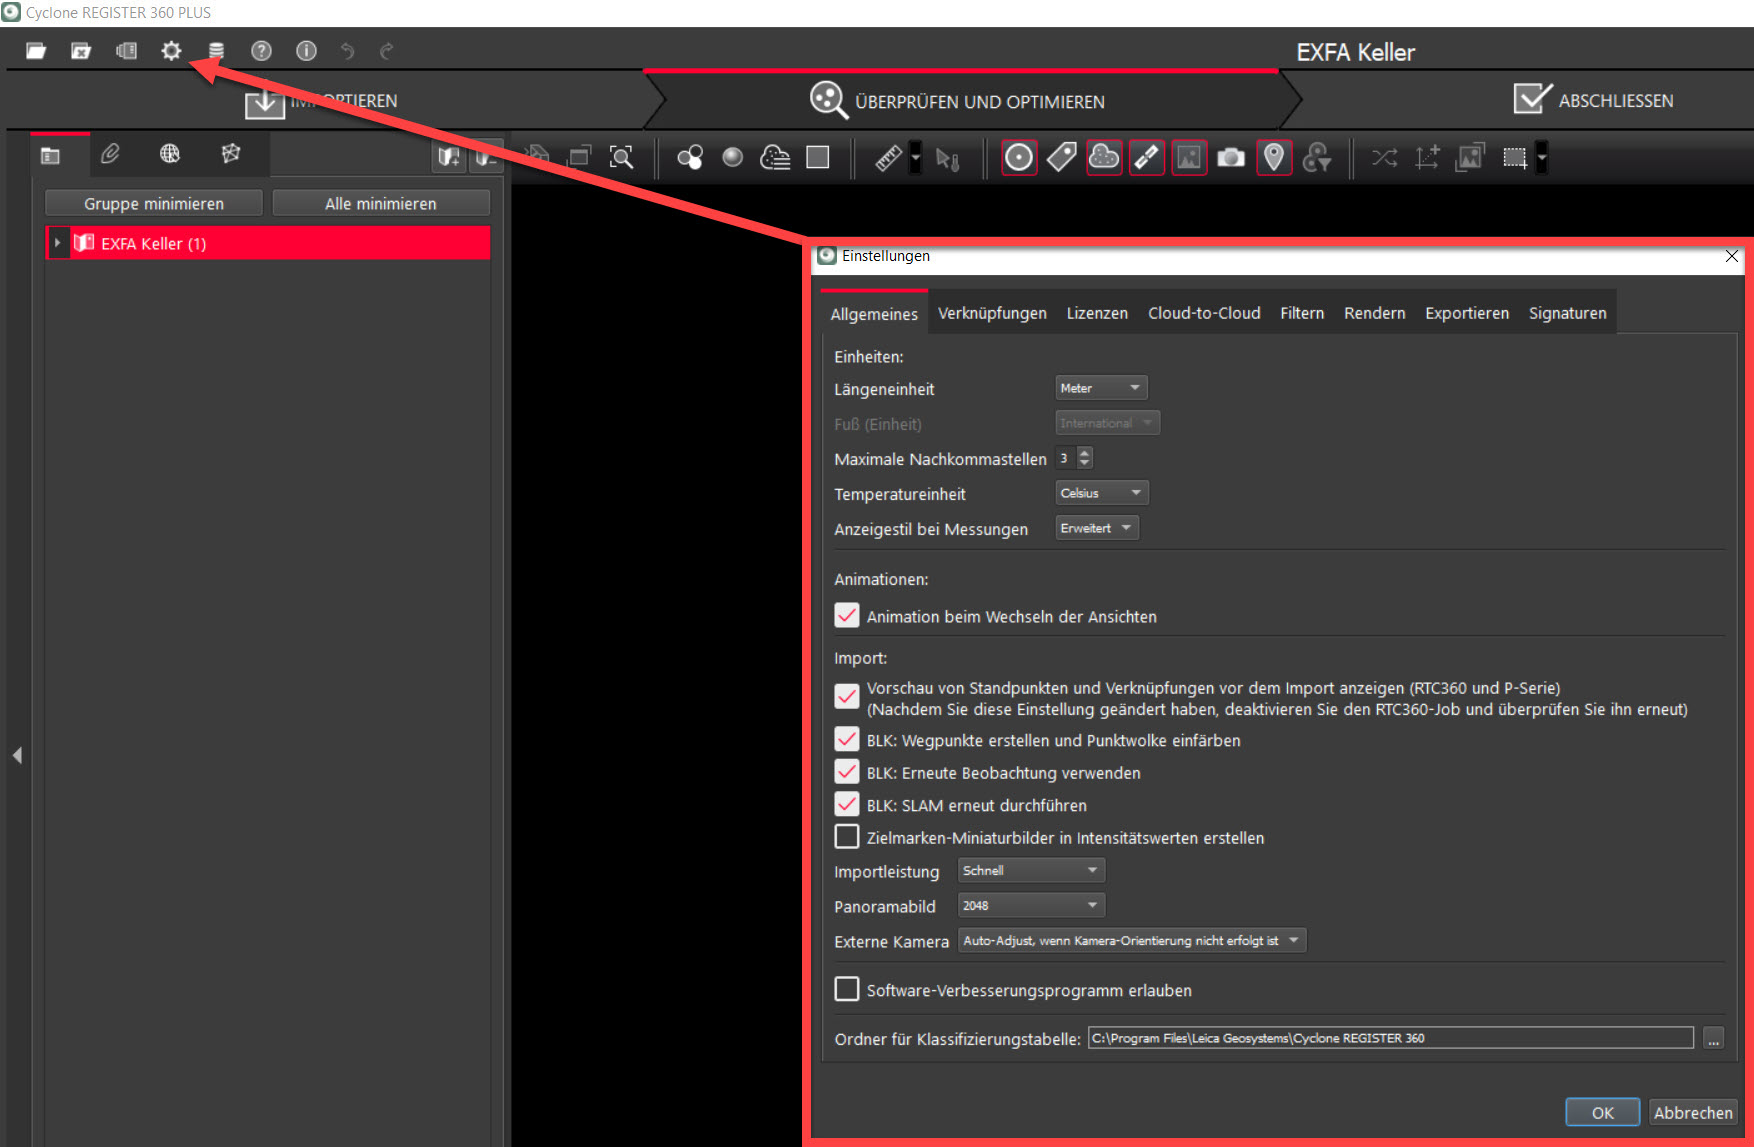
Task: Click the cloud with lines icon
Action: pos(775,157)
